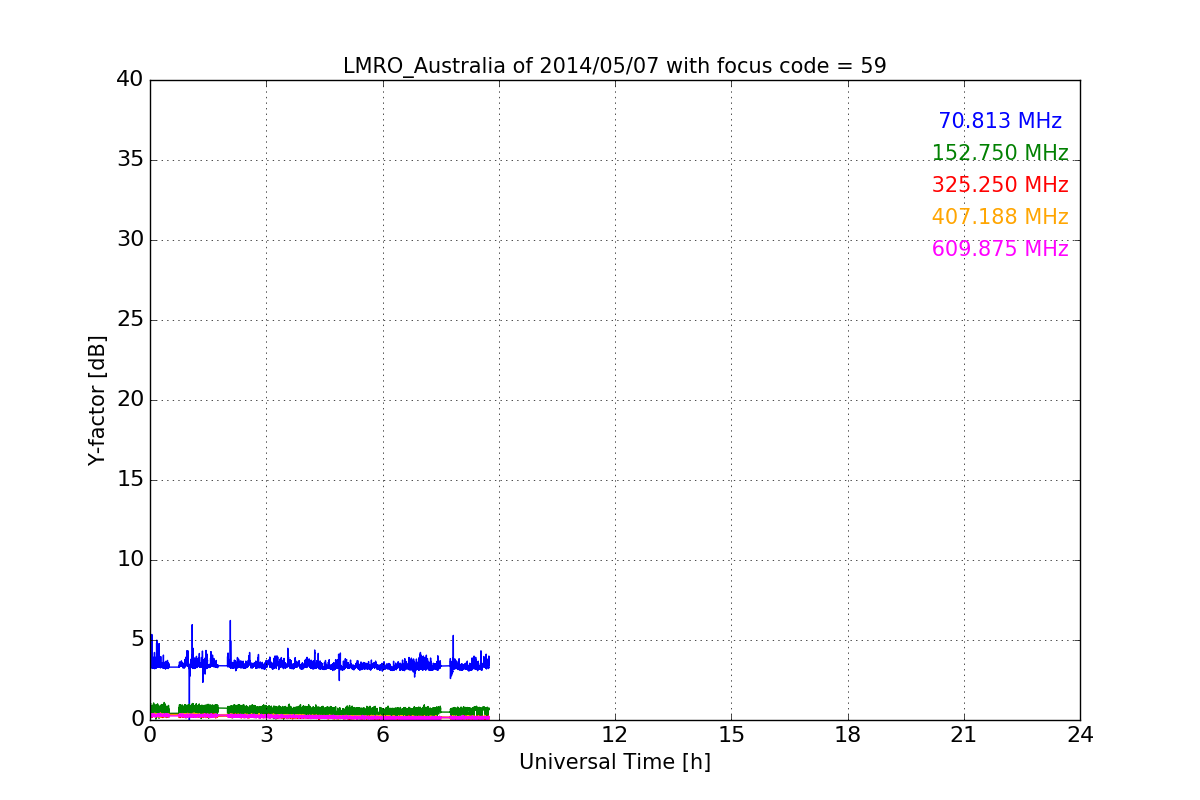Click the Universal Time [h] axis label
Viewport: 1200px width, 800px height.
[615, 762]
